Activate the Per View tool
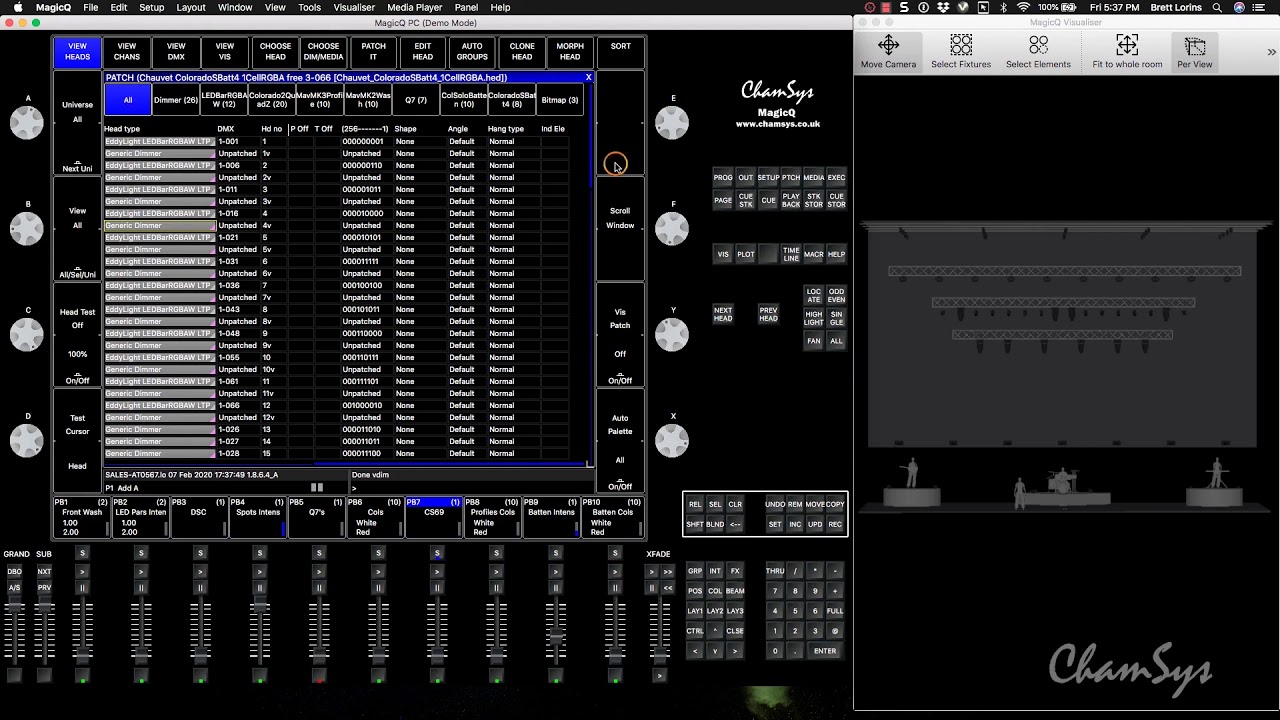Viewport: 1280px width, 720px height. click(x=1194, y=52)
